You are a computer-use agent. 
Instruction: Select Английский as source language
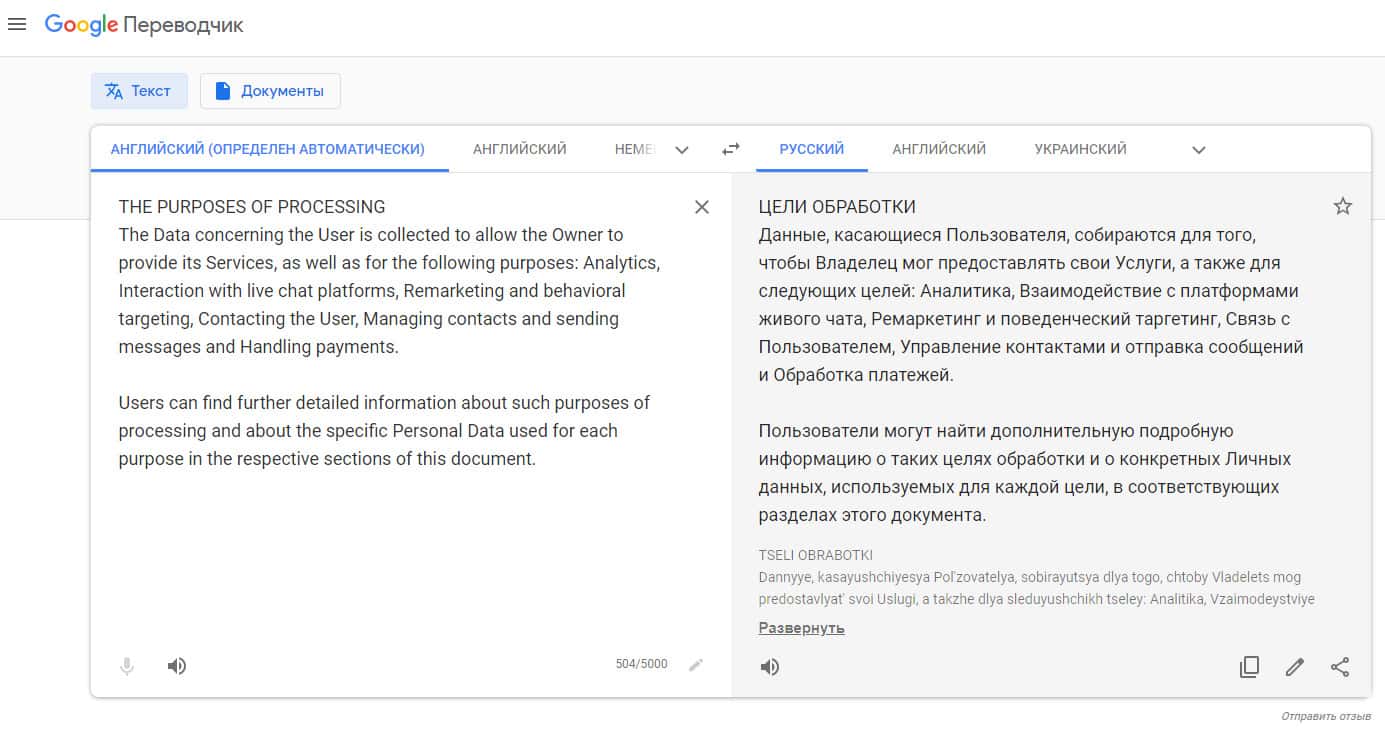click(520, 149)
